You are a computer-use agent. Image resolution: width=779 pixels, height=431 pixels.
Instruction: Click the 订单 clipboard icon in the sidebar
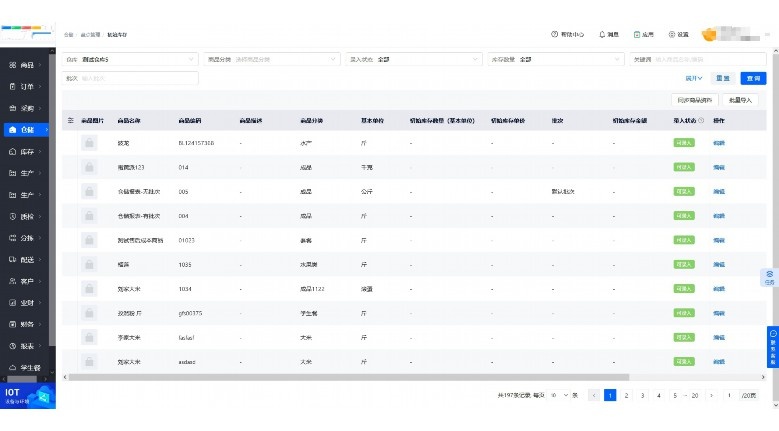click(12, 86)
